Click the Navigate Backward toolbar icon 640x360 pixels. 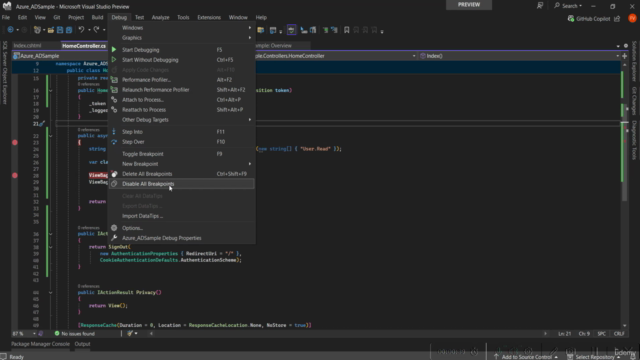pos(11,30)
